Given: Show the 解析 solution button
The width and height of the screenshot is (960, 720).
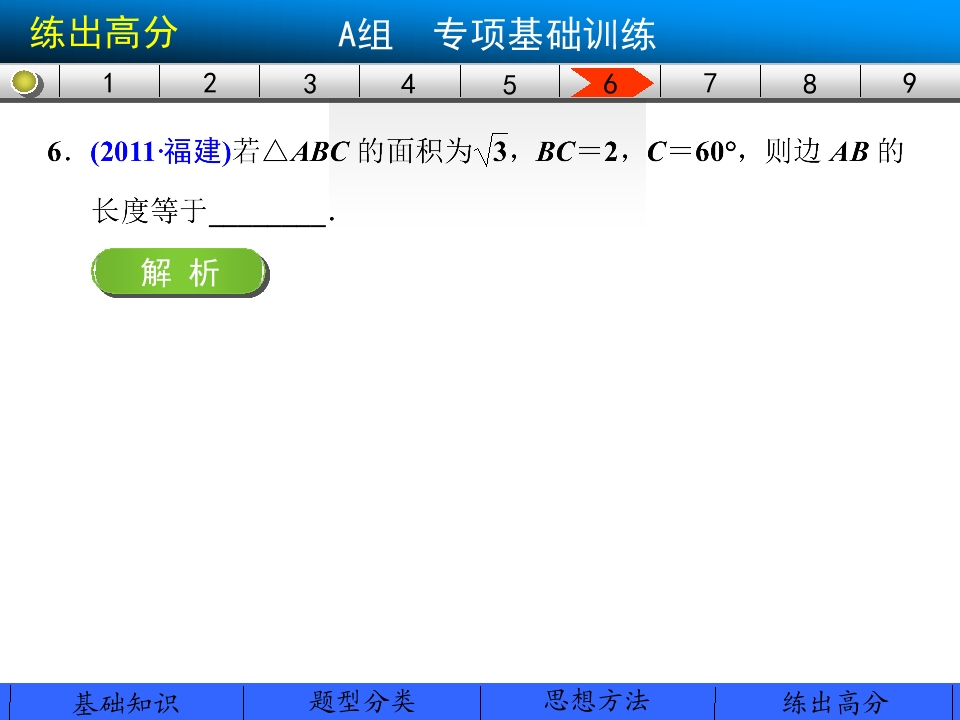Looking at the screenshot, I should pos(180,272).
